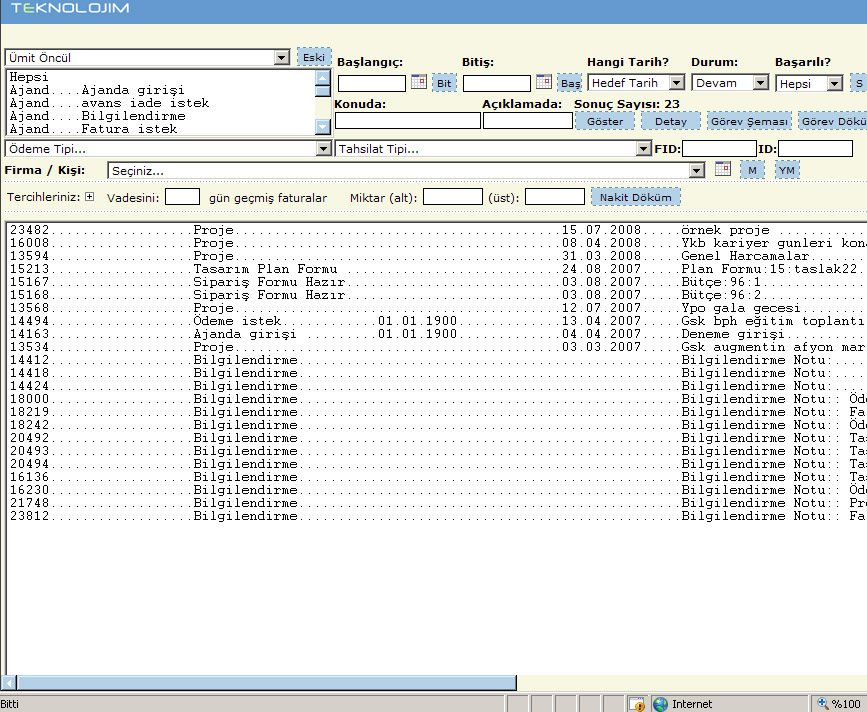Select Hepsi in type list
Viewport: 867px width, 712px height.
coord(160,77)
